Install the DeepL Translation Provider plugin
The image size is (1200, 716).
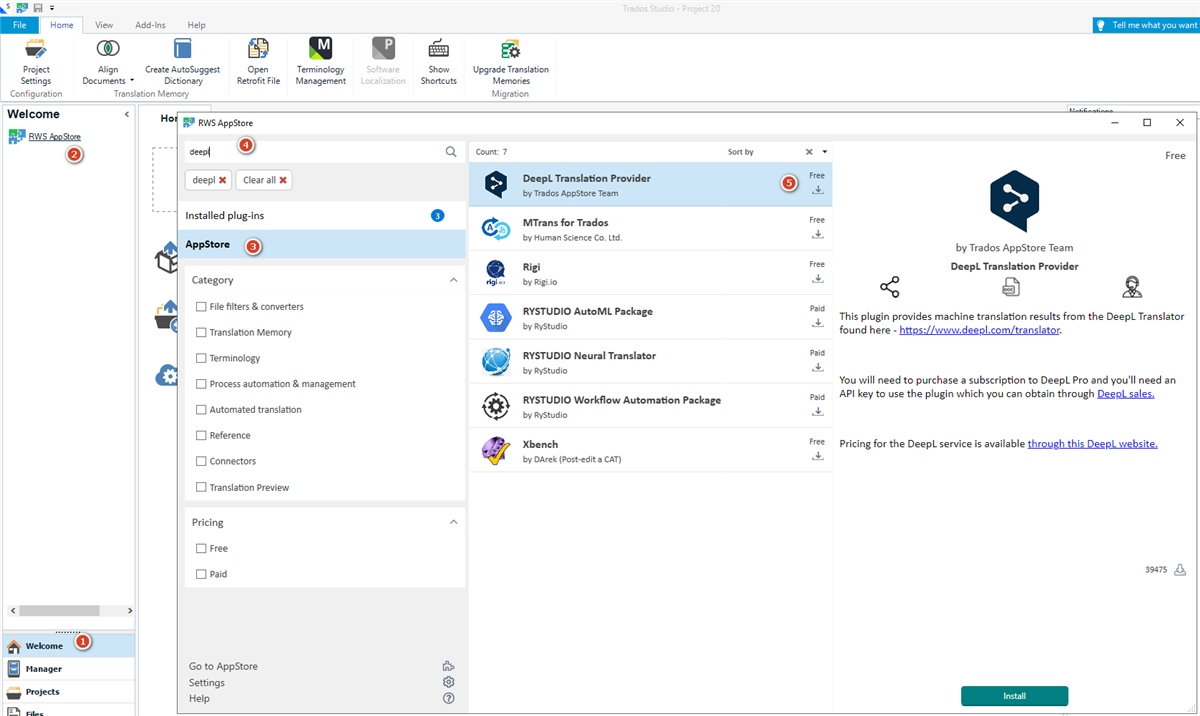click(1014, 695)
